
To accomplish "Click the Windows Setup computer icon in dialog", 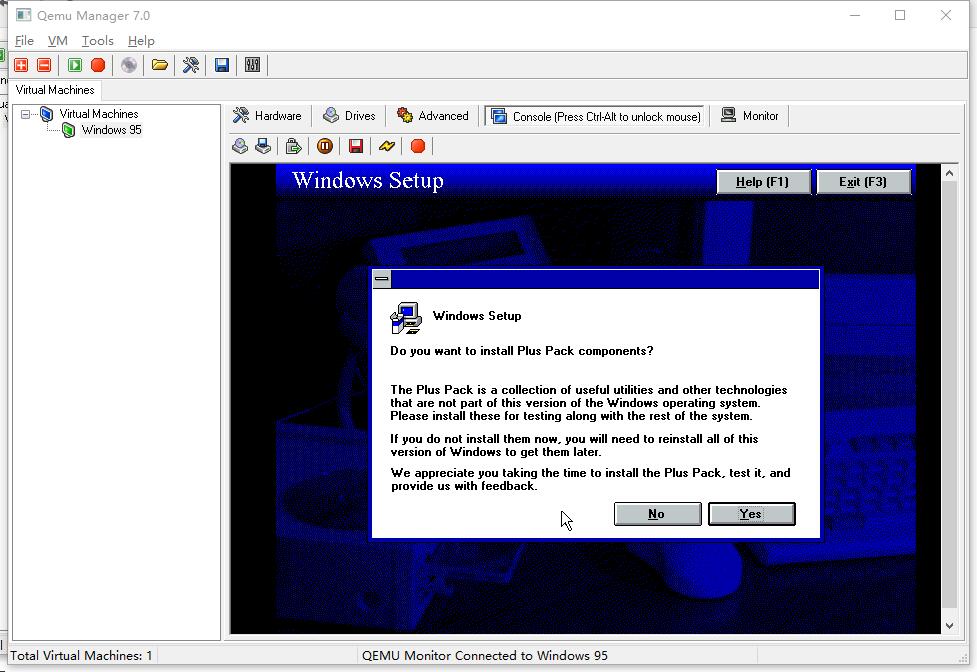I will [406, 318].
